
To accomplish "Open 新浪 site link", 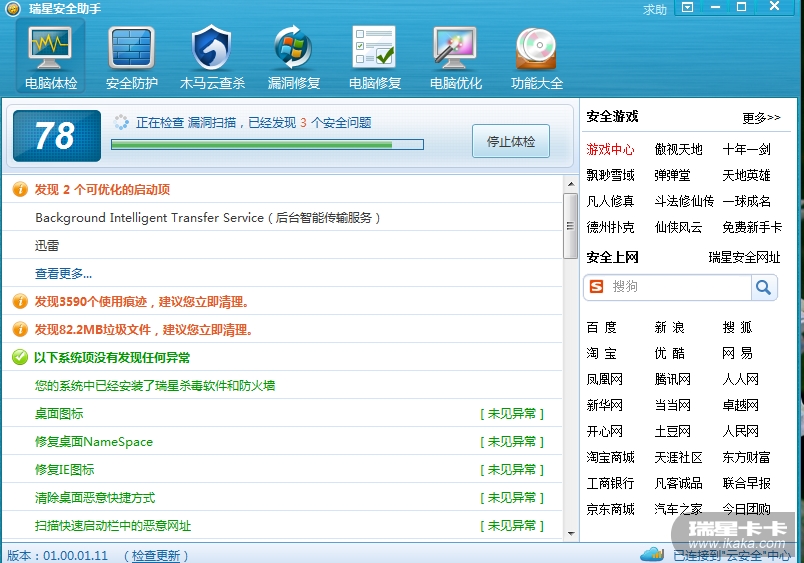I will [x=670, y=327].
